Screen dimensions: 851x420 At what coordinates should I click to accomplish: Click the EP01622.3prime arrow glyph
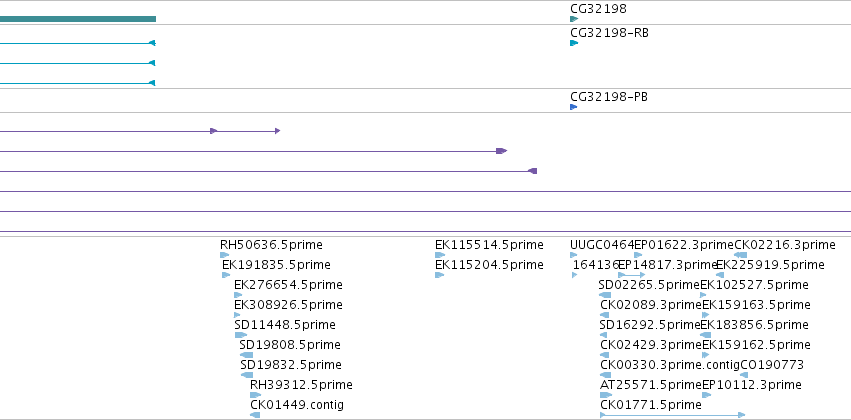638,255
